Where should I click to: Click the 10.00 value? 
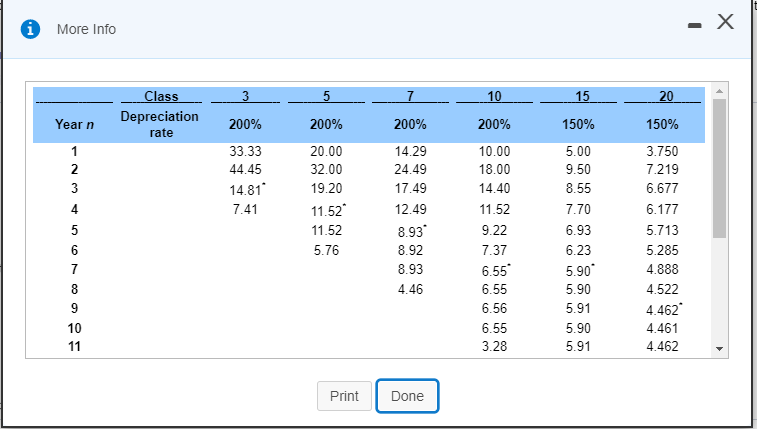coord(494,152)
